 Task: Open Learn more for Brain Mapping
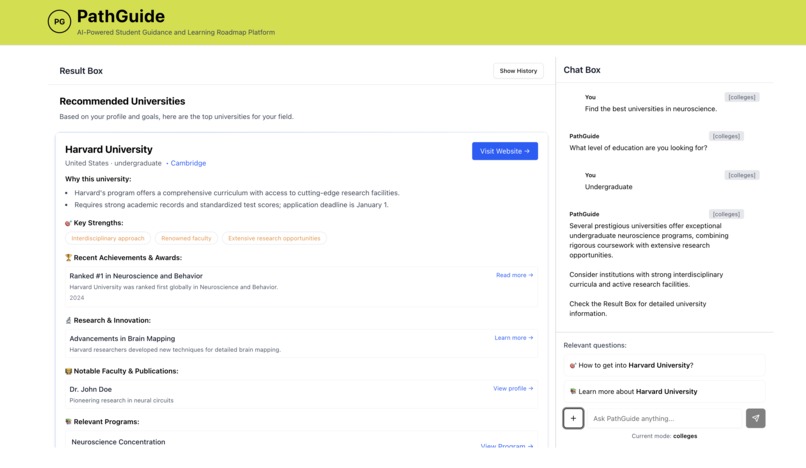point(514,338)
